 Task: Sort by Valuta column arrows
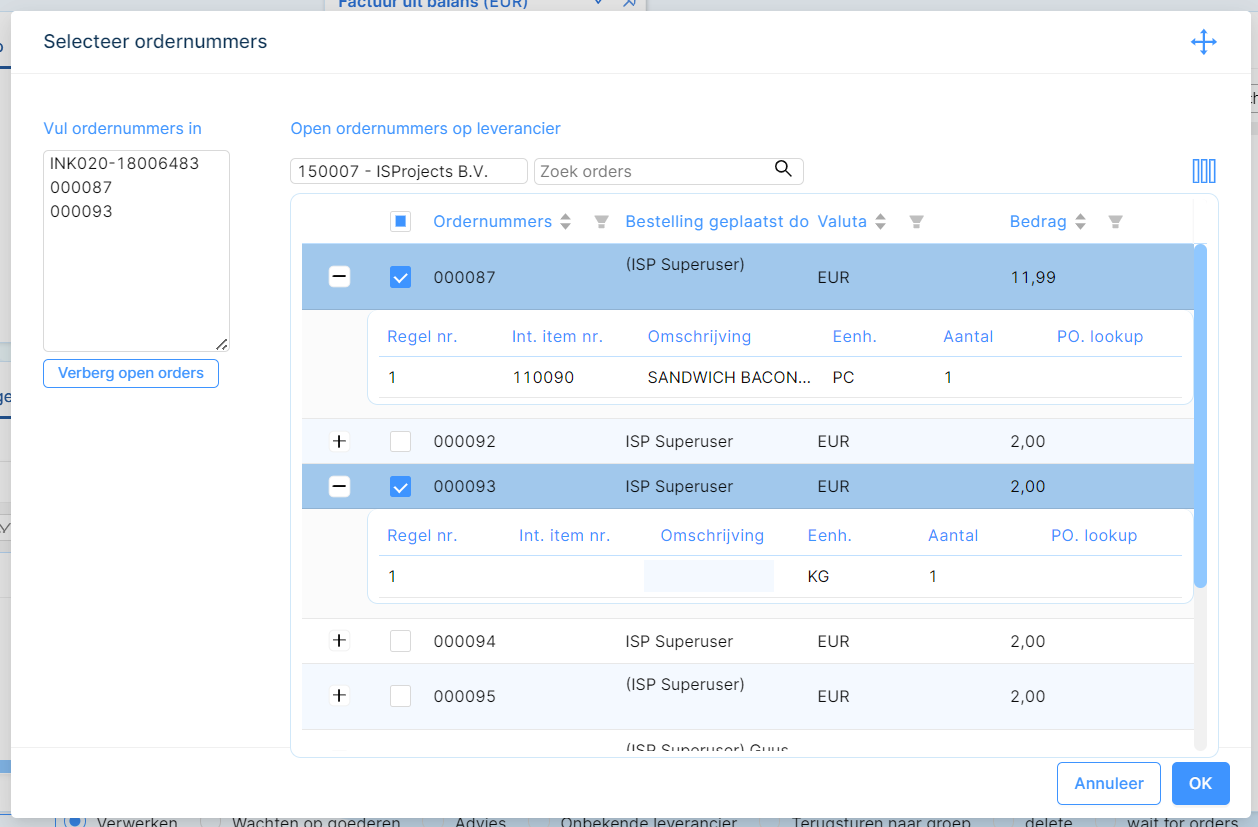[x=880, y=222]
